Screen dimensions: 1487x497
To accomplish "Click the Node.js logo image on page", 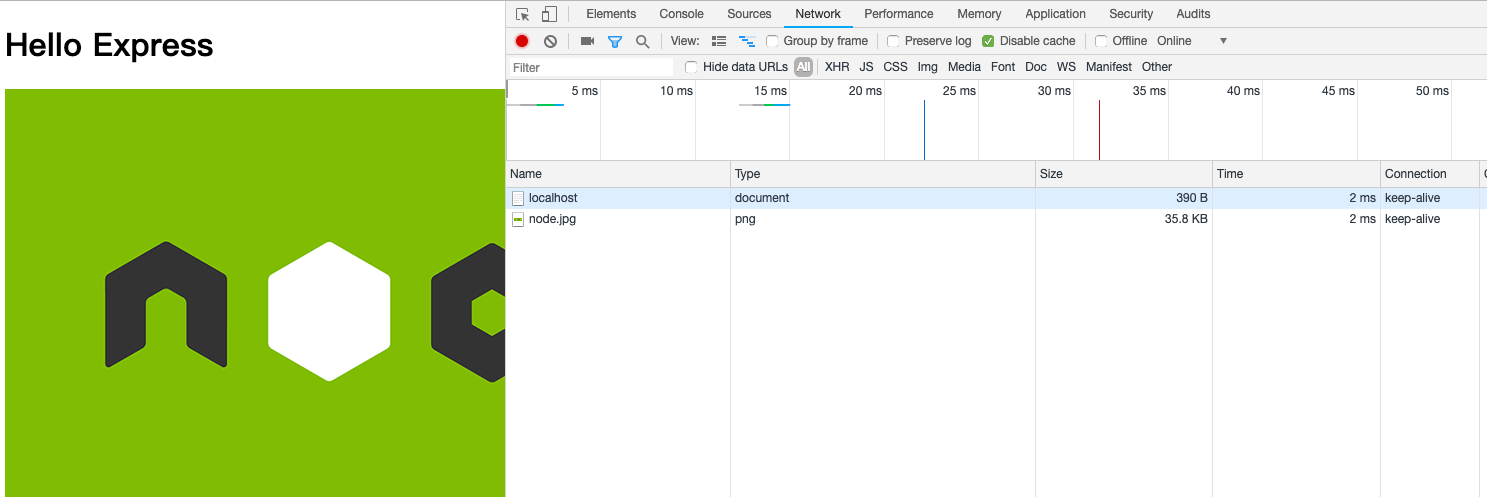I will [x=255, y=293].
